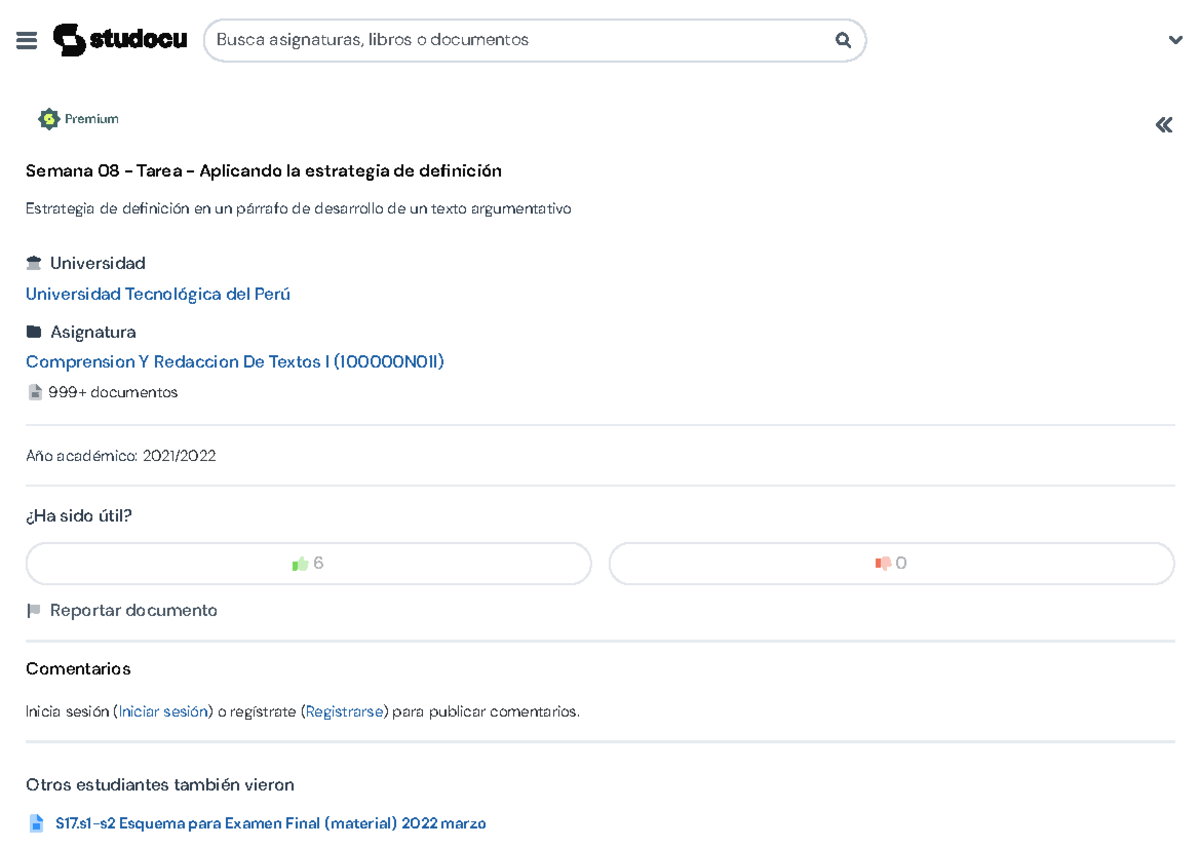Screen dimensions: 1200x848
Task: Click the Registrarse link
Action: 344,712
